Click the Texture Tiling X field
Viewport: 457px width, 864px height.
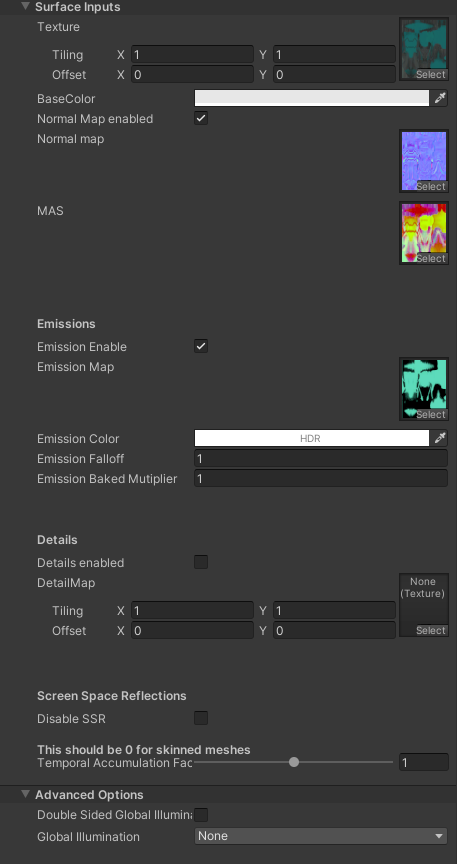(x=192, y=55)
